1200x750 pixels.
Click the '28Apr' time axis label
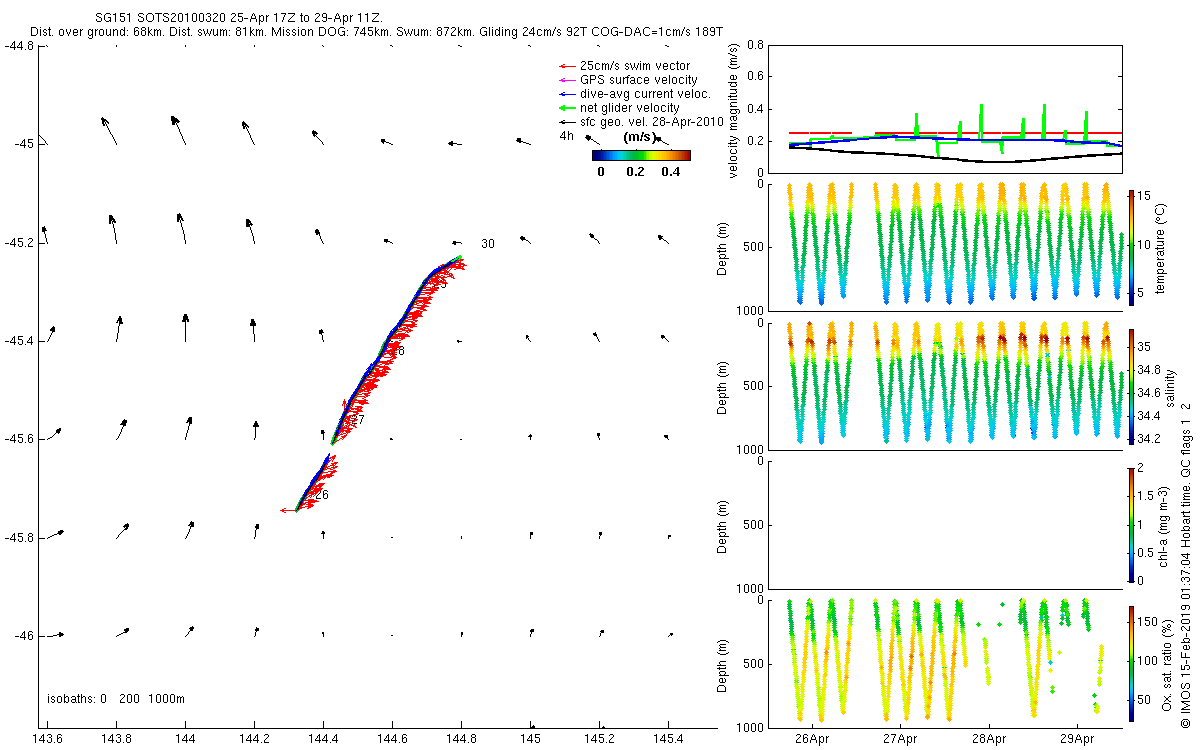(989, 740)
